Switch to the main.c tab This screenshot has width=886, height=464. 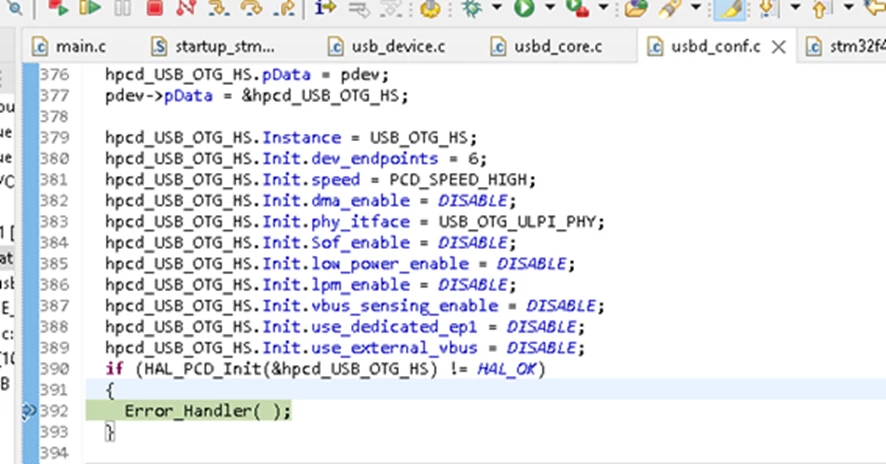pyautogui.click(x=70, y=46)
